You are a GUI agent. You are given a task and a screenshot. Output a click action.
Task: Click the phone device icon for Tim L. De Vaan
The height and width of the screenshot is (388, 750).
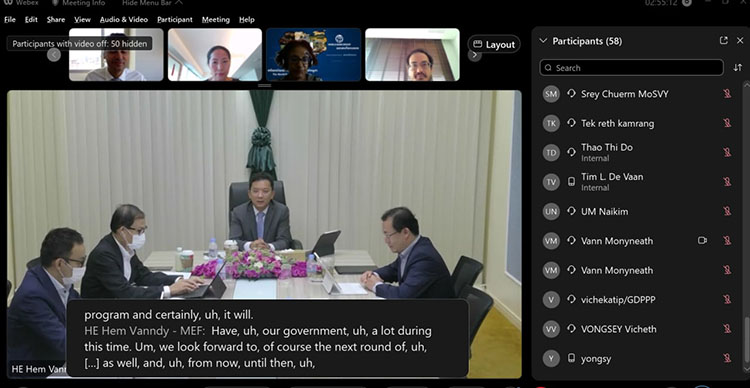point(571,182)
